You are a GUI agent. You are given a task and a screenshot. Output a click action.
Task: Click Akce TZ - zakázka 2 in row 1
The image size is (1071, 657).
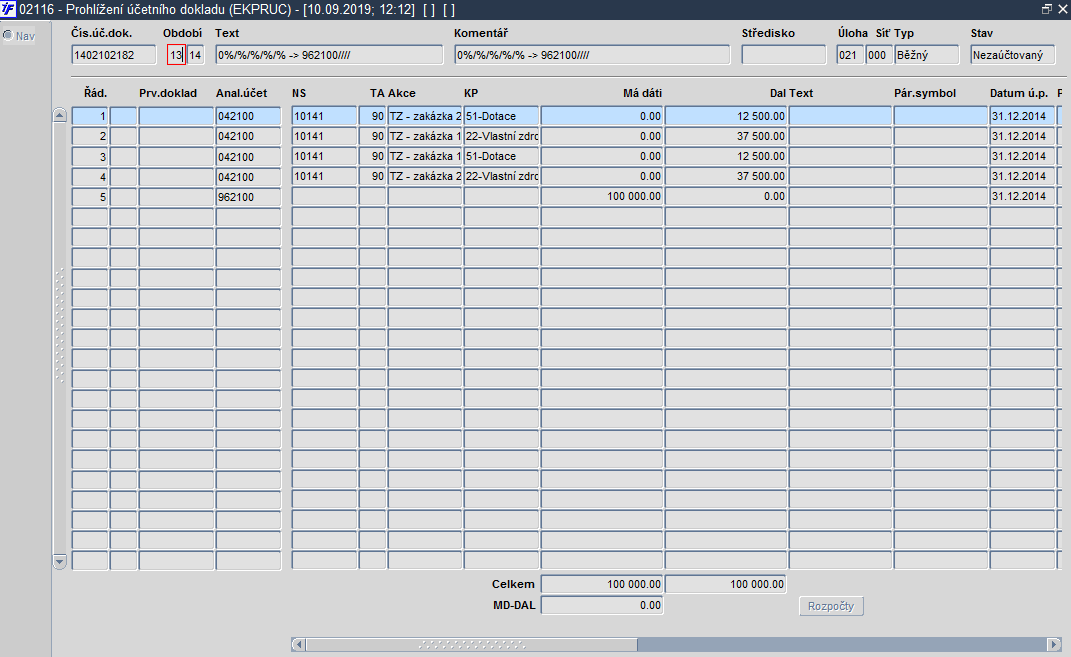pos(426,116)
